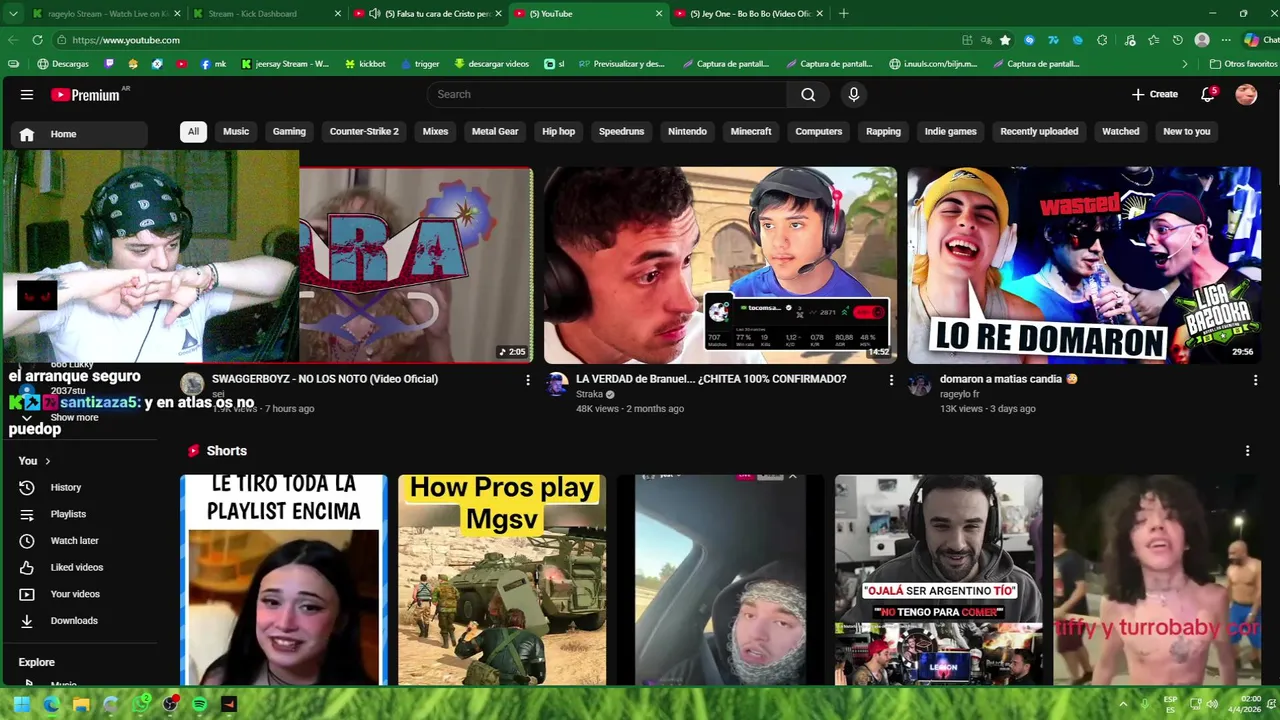Open the account avatar menu
Screen dimensions: 1280x720
[x=1246, y=94]
